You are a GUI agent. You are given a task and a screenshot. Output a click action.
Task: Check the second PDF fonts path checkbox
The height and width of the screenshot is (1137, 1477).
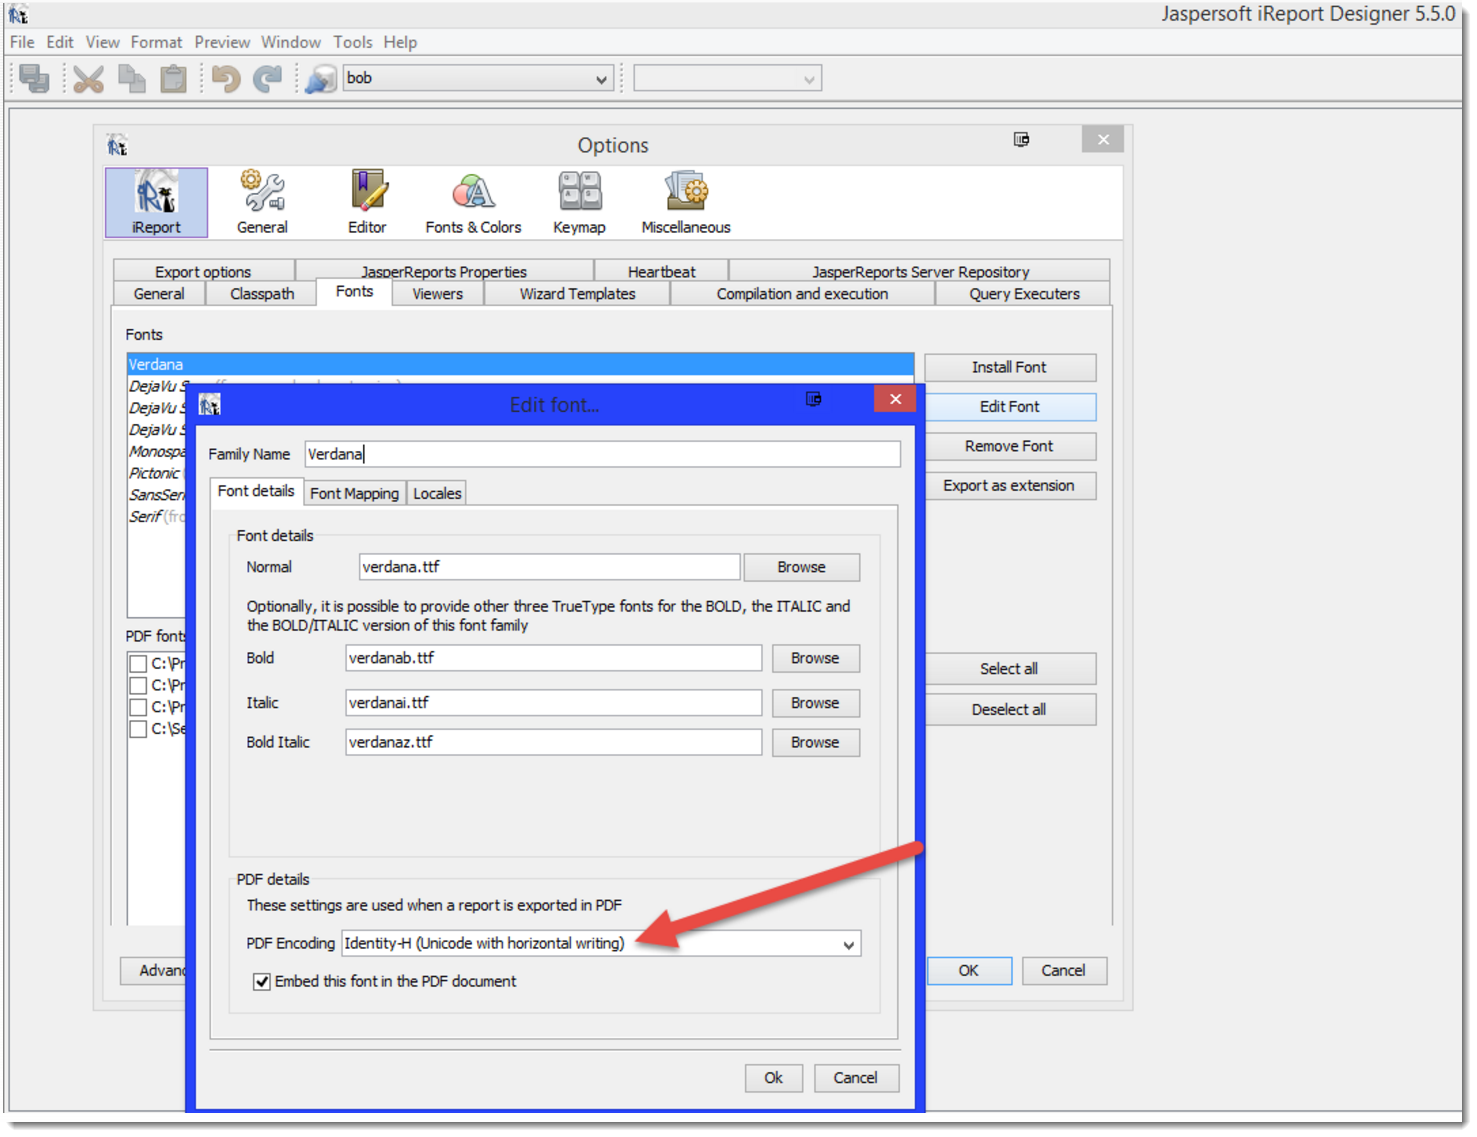[139, 686]
